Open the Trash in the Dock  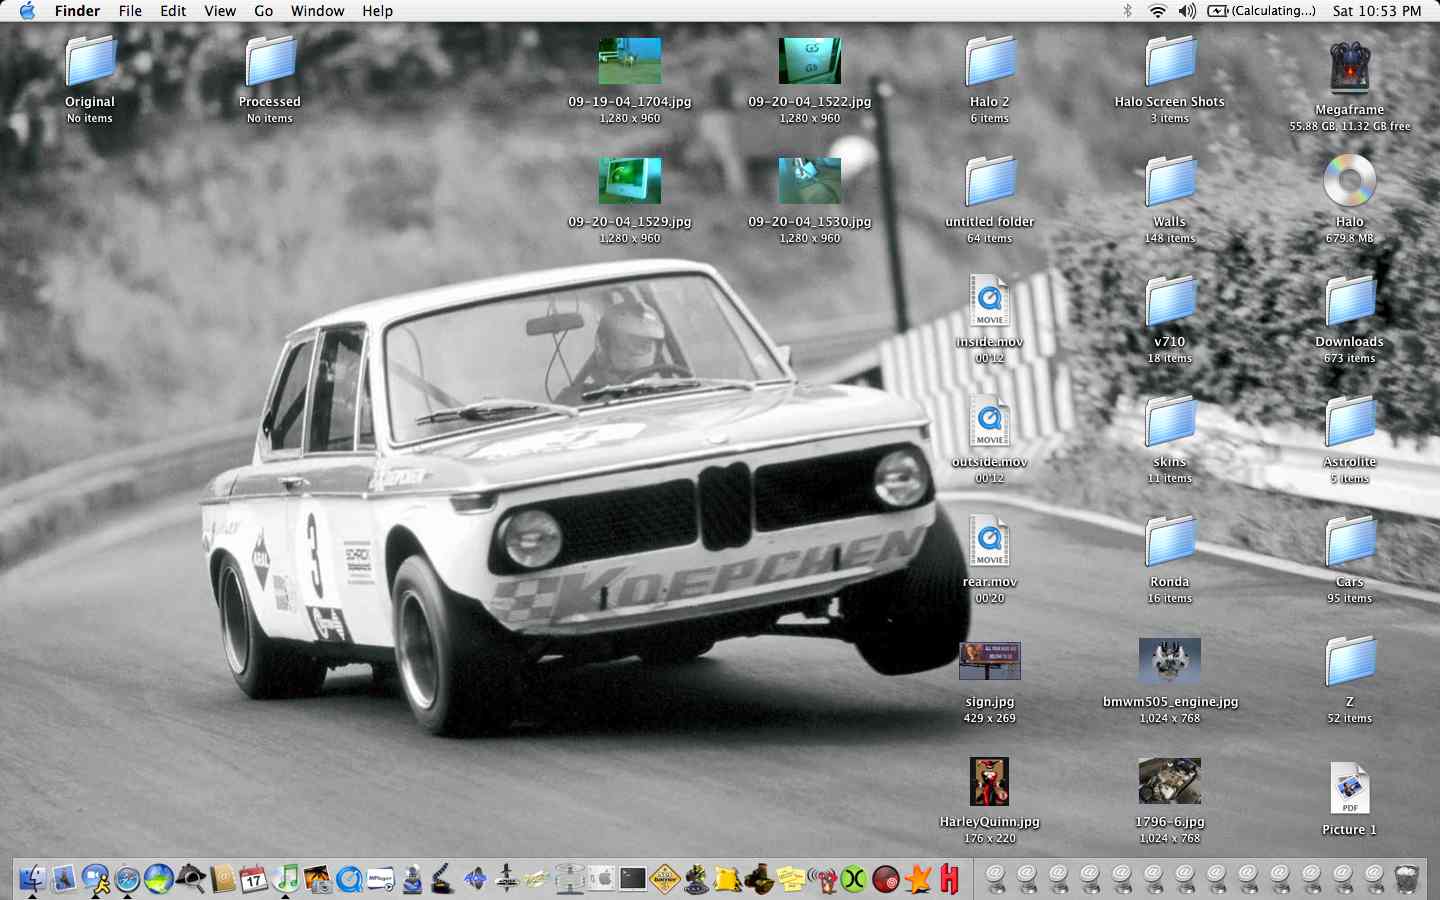[1406, 879]
